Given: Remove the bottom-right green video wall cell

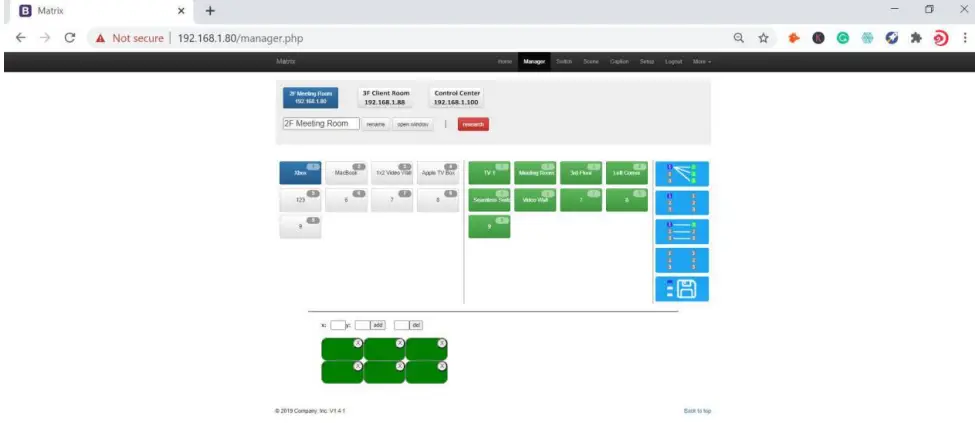Looking at the screenshot, I should 441,366.
